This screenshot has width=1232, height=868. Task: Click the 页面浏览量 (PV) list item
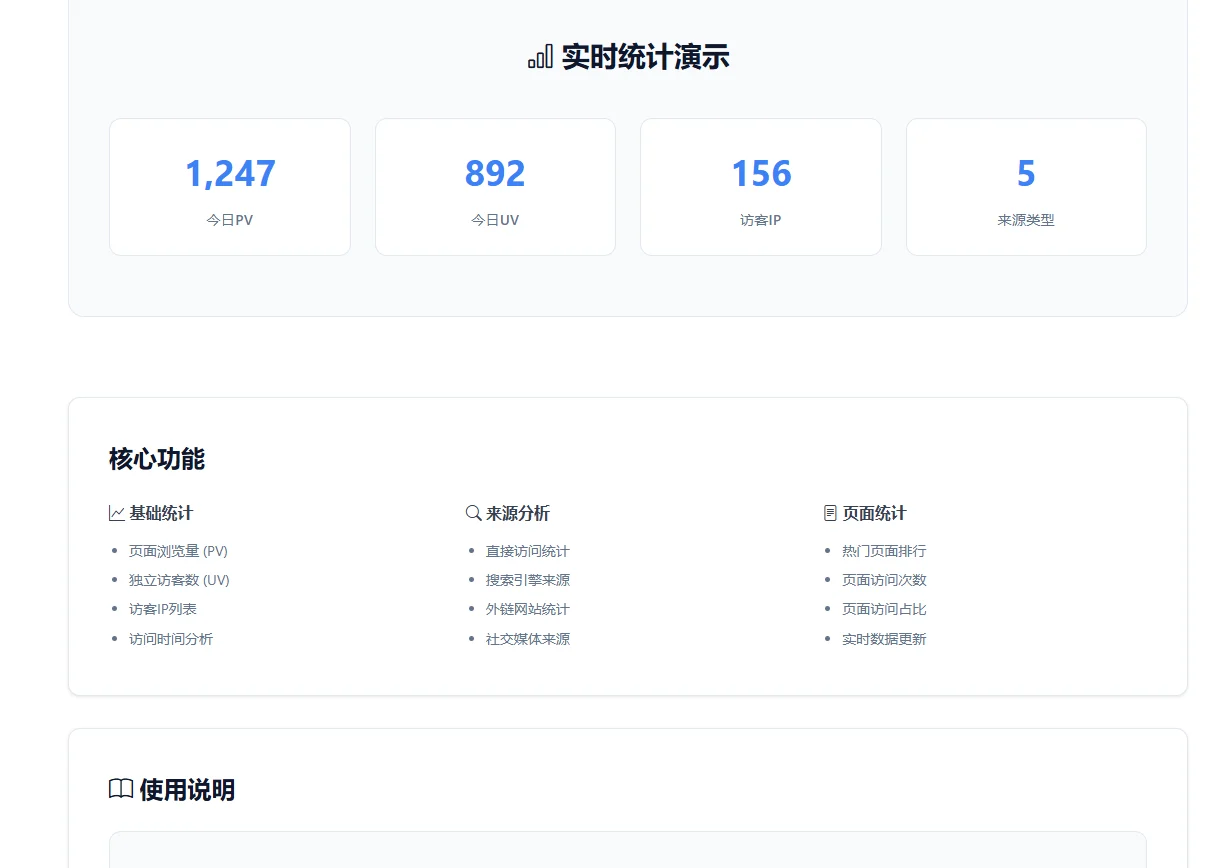(x=178, y=551)
